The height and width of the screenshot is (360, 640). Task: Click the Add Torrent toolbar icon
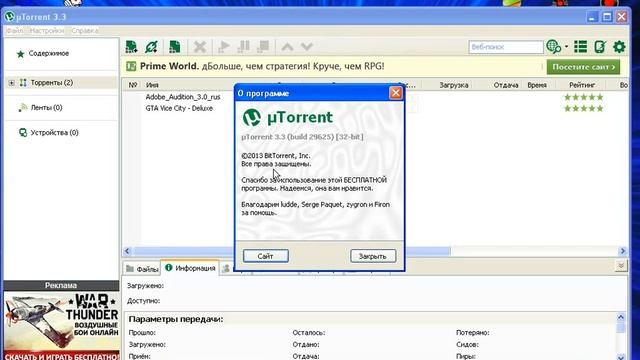click(x=131, y=47)
